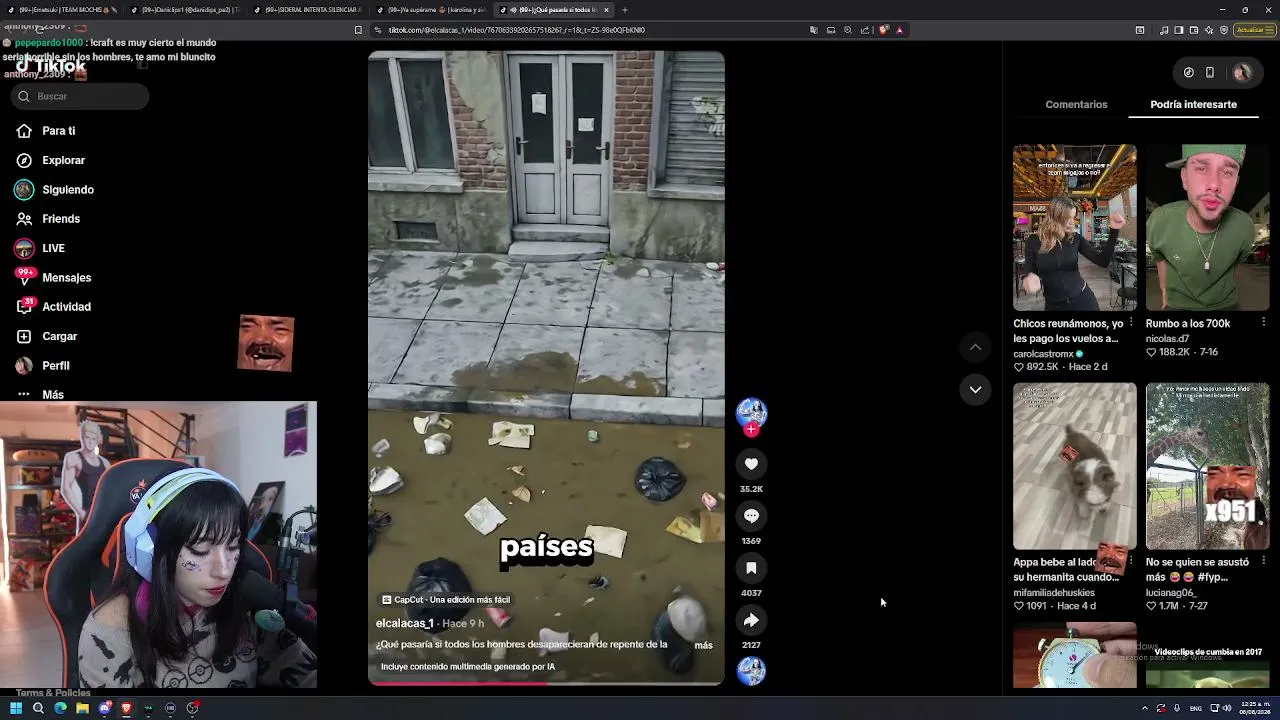The height and width of the screenshot is (720, 1280).
Task: Go to the previous video with the up chevron
Action: [975, 347]
